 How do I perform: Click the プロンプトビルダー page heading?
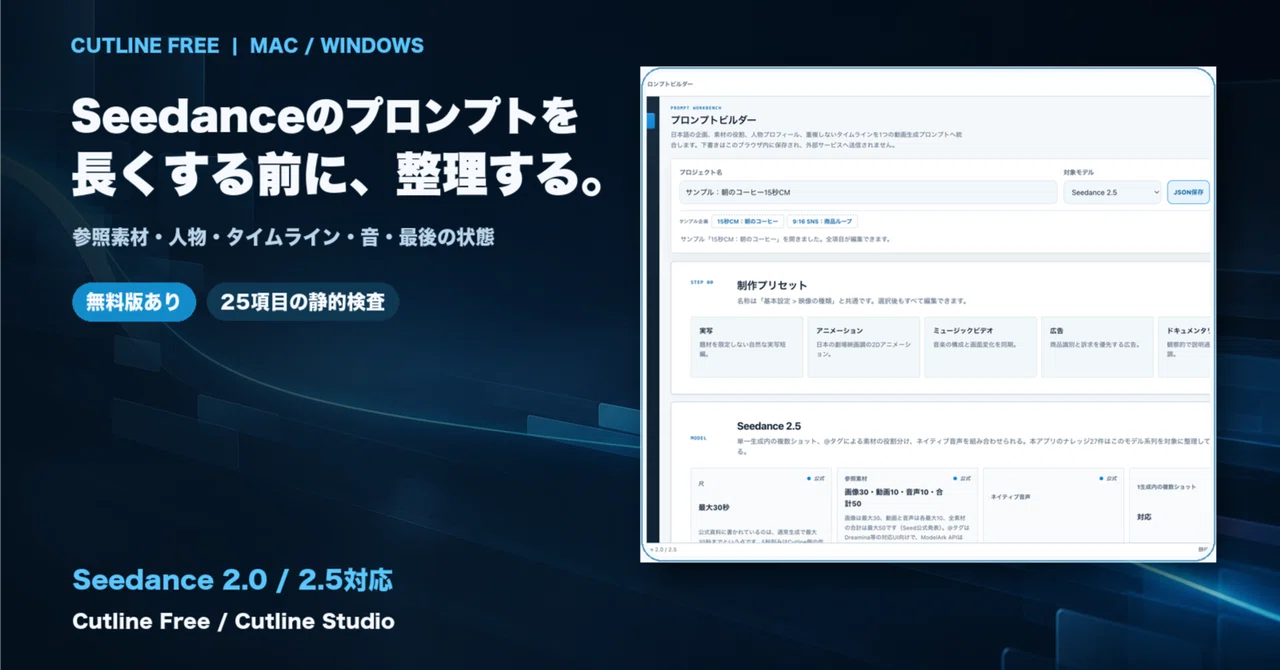pos(713,120)
